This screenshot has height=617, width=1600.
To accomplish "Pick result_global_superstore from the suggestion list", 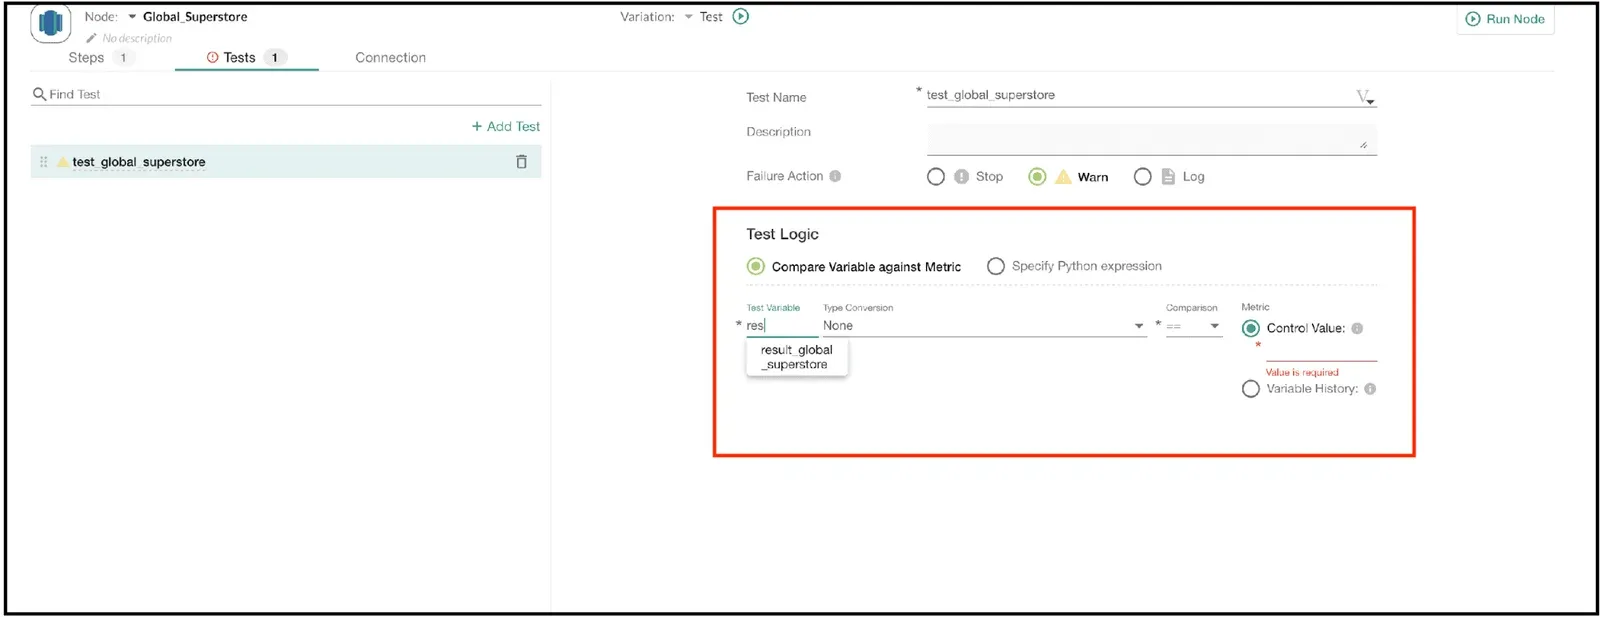I will 796,357.
